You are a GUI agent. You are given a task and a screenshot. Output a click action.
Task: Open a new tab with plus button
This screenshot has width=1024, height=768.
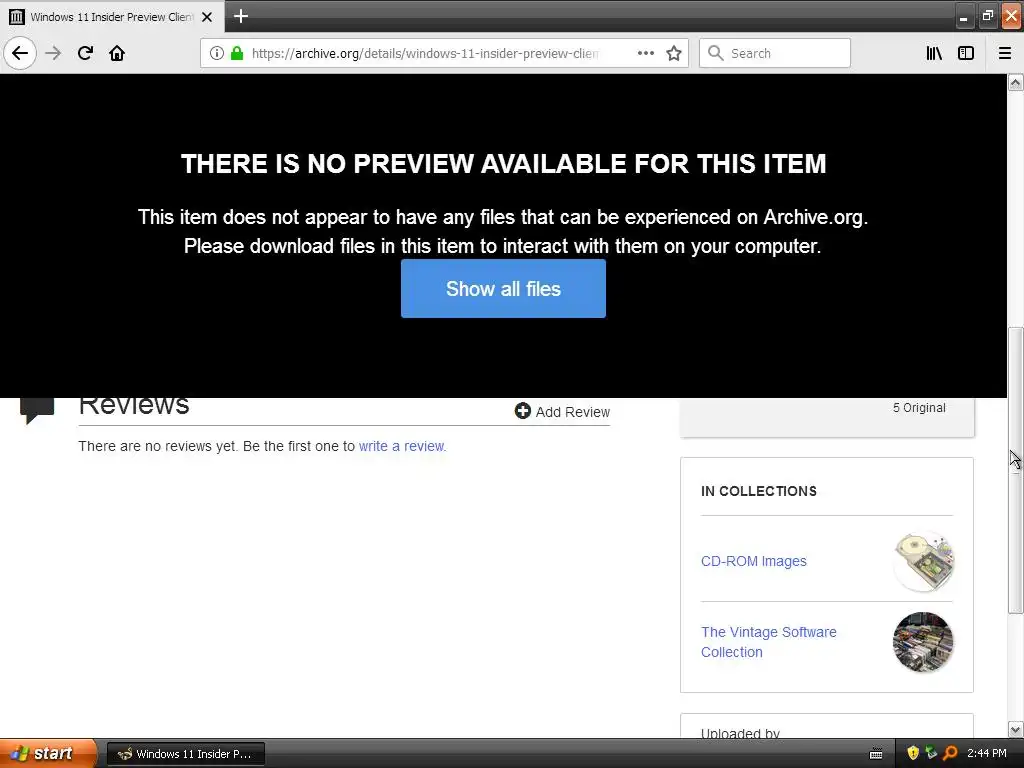coord(240,16)
